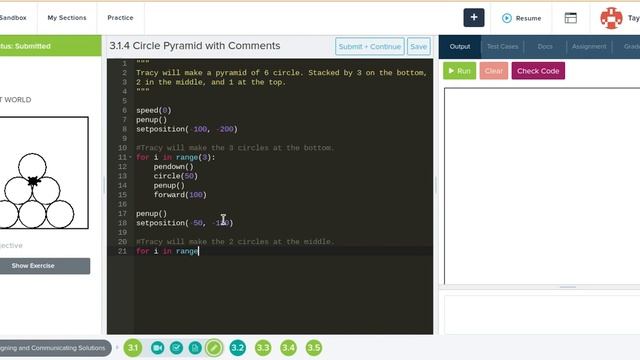Jump to lesson 3.2

(x=238, y=348)
